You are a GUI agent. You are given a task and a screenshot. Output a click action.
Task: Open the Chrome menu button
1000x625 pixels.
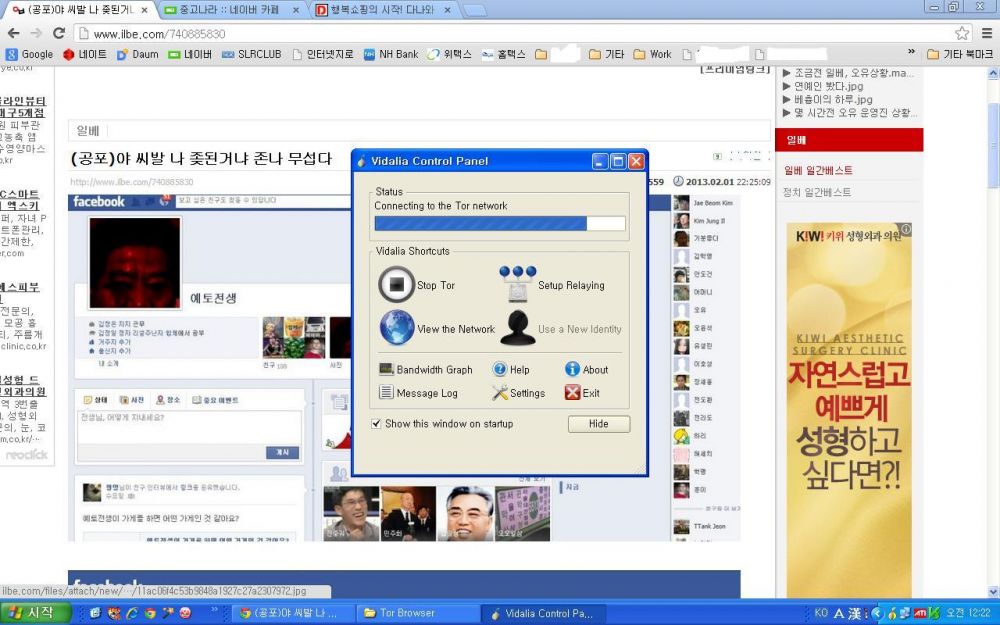coord(987,33)
